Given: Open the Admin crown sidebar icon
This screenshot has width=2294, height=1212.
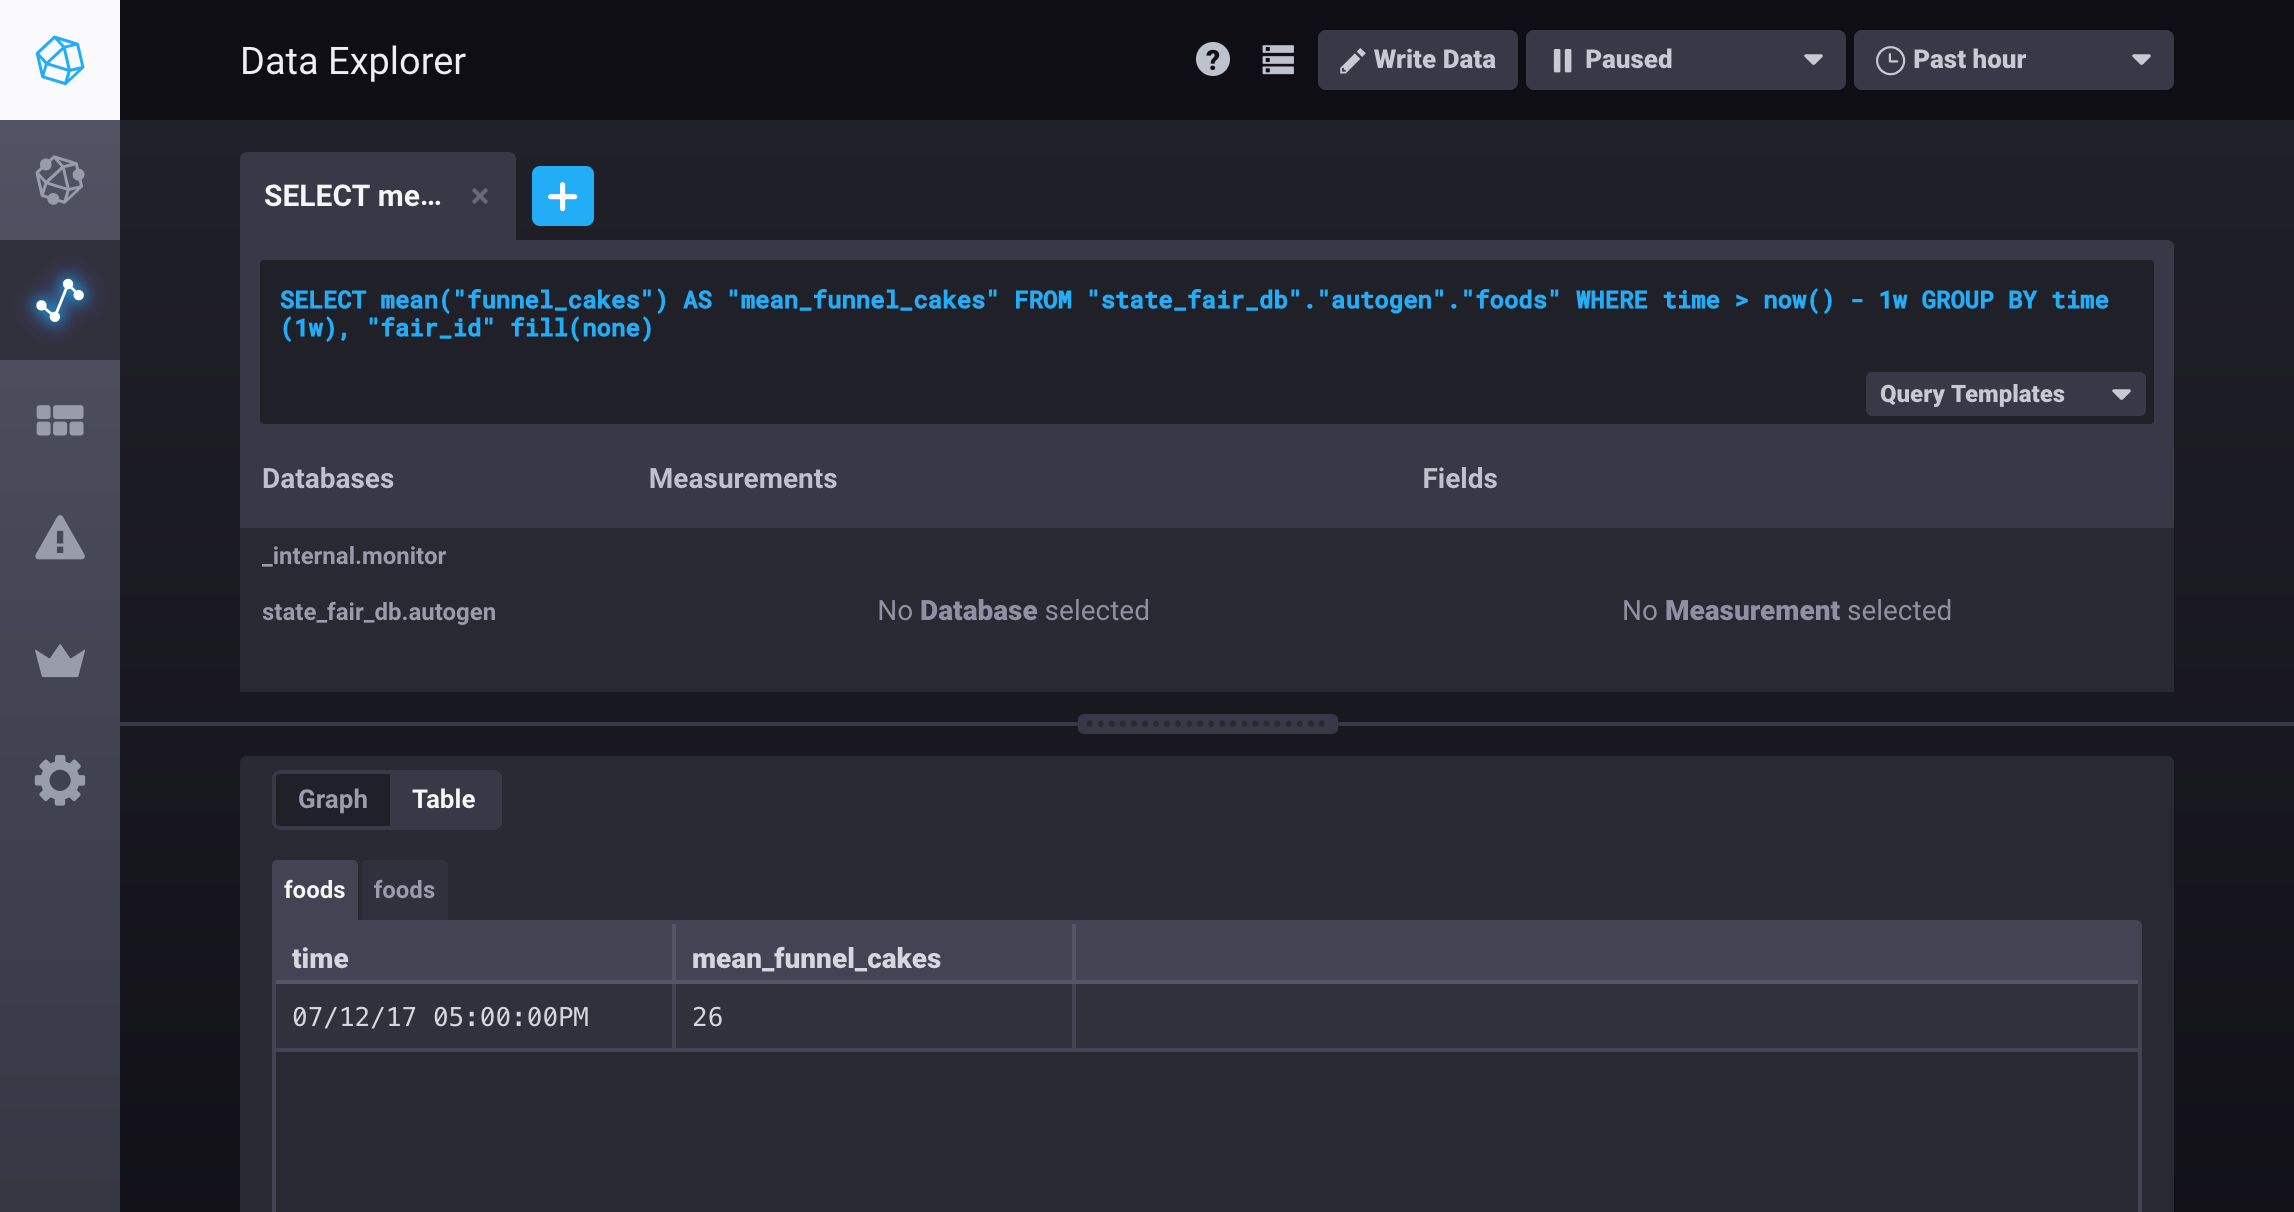Looking at the screenshot, I should click(59, 660).
